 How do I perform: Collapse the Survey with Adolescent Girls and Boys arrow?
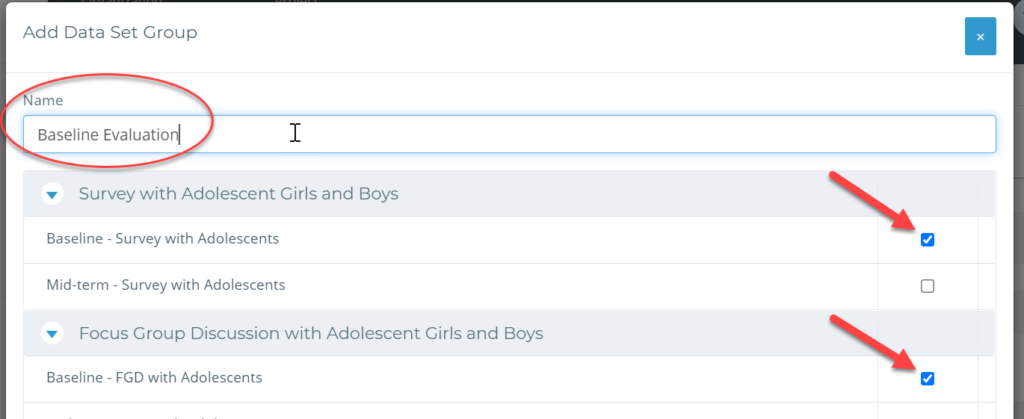click(x=52, y=194)
